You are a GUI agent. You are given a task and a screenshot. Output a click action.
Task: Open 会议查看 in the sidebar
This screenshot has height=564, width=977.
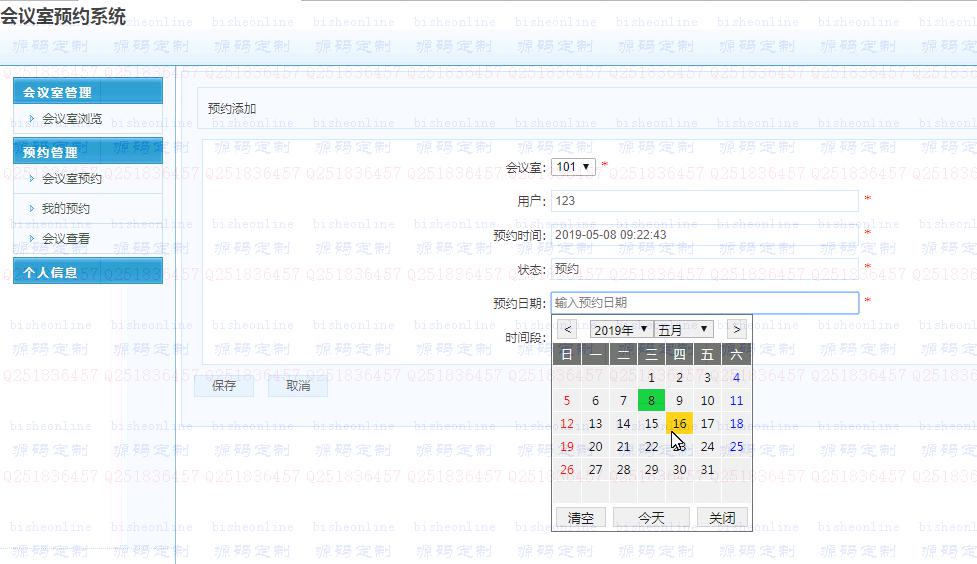pyautogui.click(x=66, y=238)
